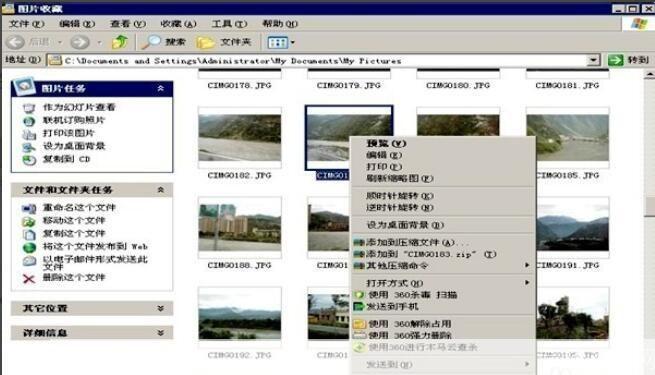Go up one folder level icon
Screen dimensions: 655x375
(120, 42)
